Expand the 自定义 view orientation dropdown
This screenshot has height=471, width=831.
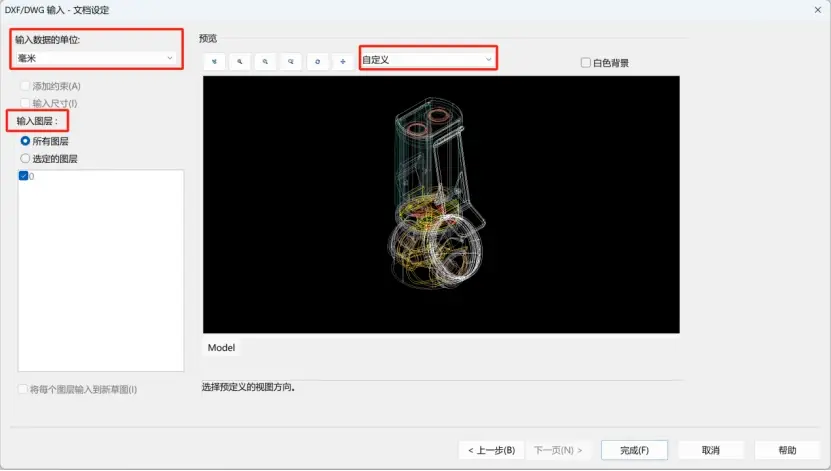(x=428, y=60)
